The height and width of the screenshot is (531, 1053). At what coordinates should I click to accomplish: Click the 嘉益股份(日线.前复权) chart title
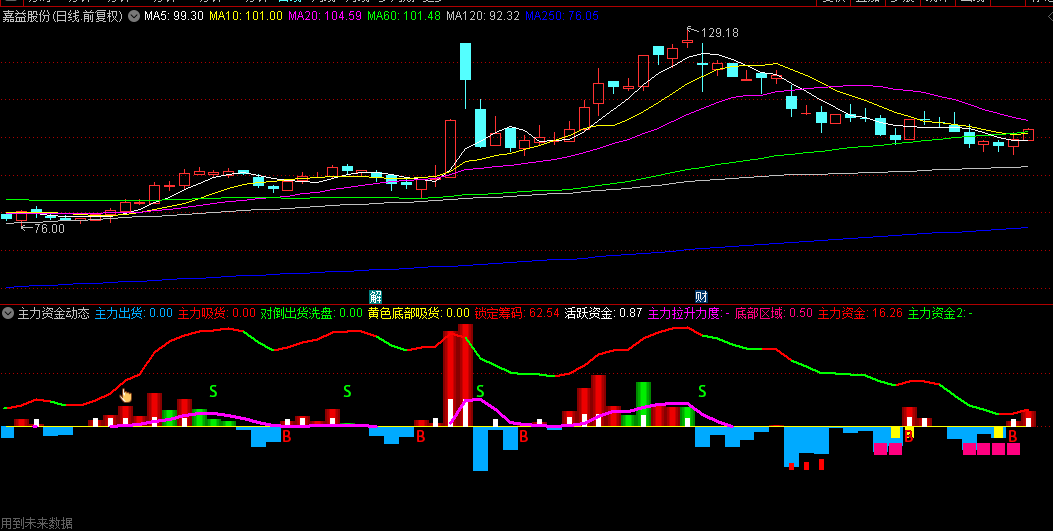[62, 15]
